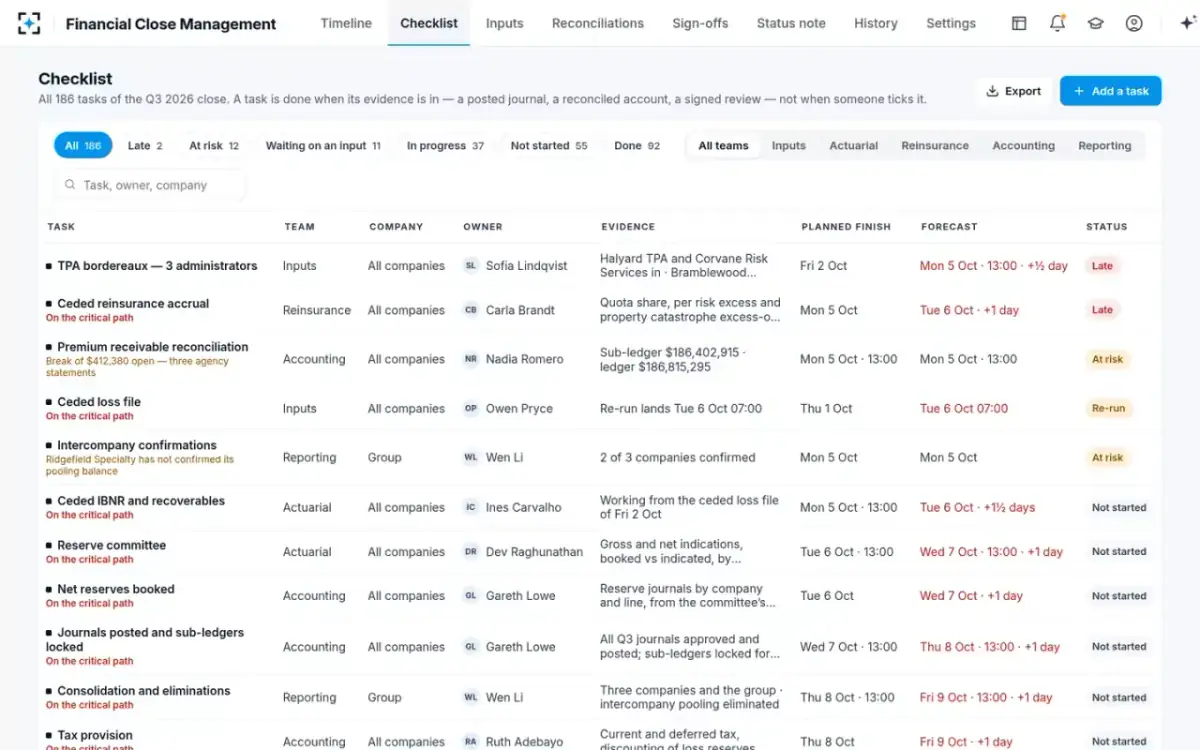
Task: Filter by Accounting team
Action: click(1023, 145)
